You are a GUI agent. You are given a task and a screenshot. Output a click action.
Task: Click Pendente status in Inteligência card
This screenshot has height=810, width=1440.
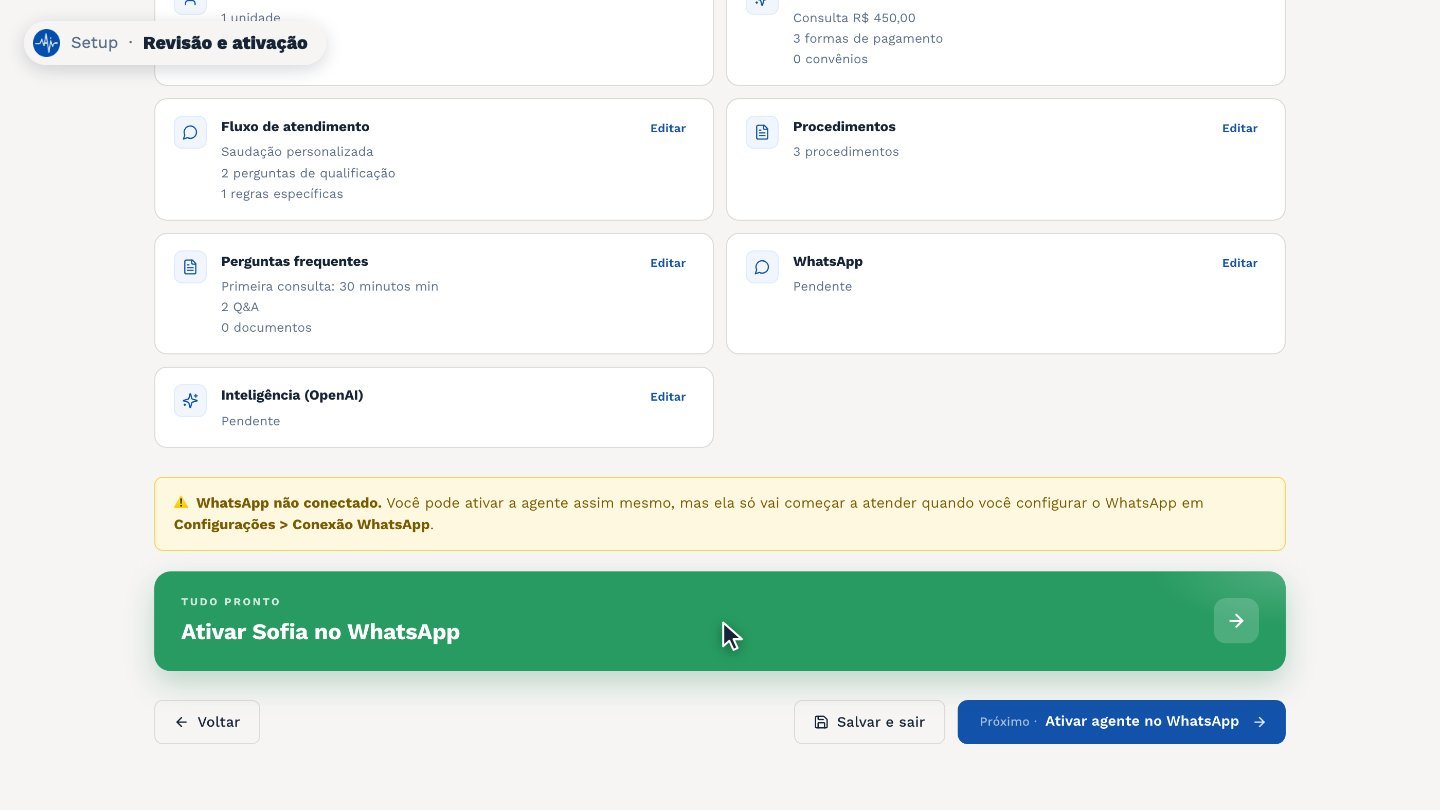[x=250, y=421]
